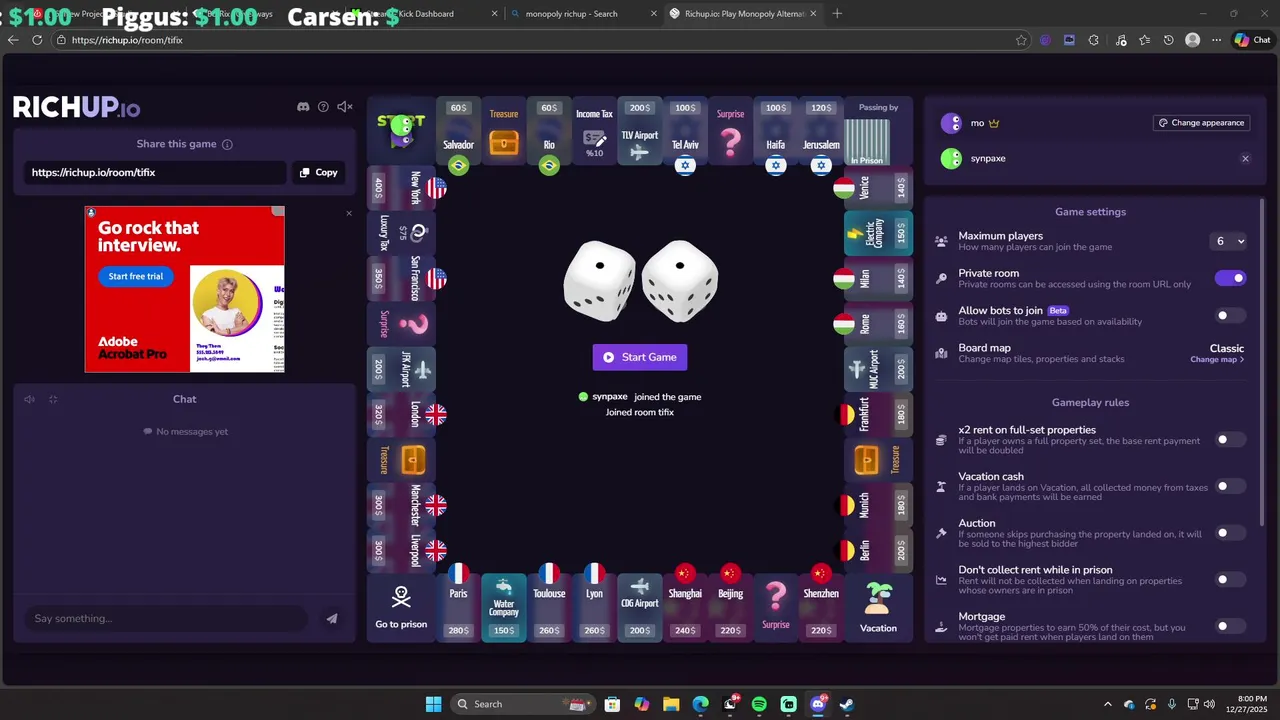This screenshot has width=1280, height=720.
Task: Click Change appearance button
Action: click(1201, 123)
